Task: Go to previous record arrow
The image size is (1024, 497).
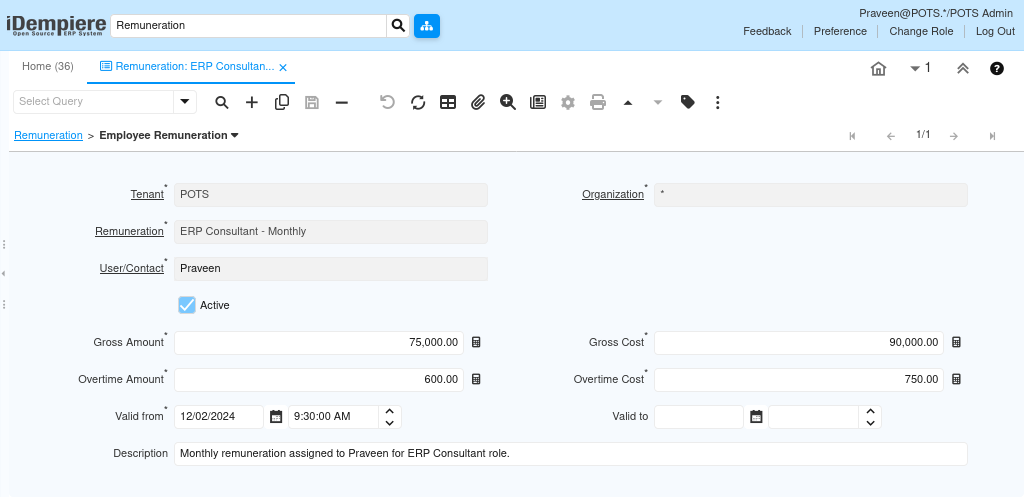Action: click(891, 136)
